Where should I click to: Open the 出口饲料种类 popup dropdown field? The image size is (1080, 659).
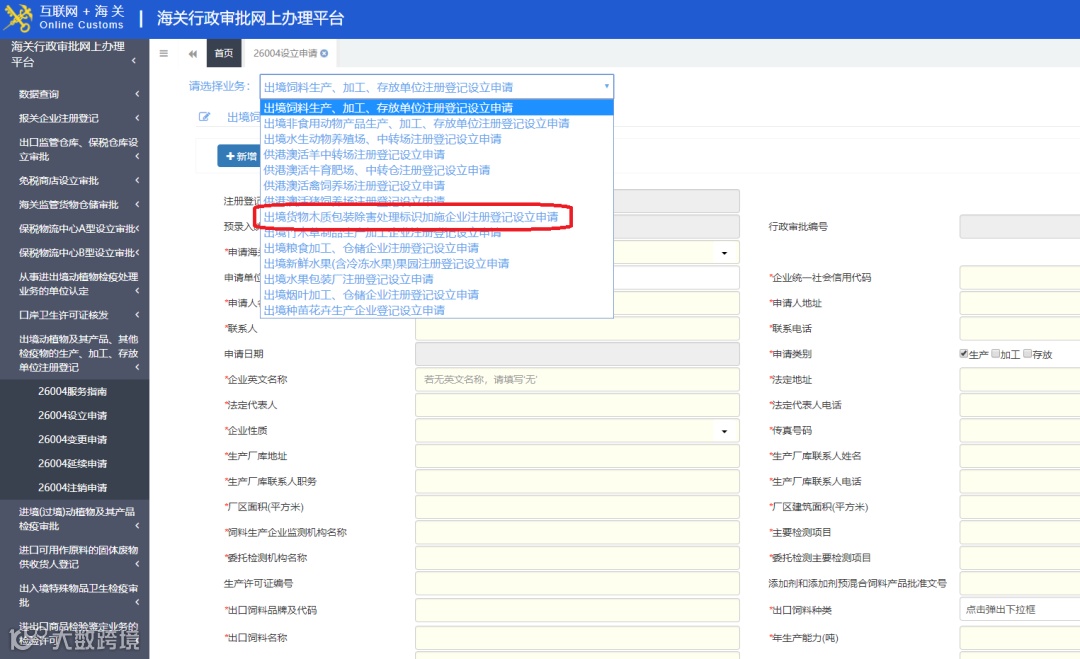click(1019, 609)
